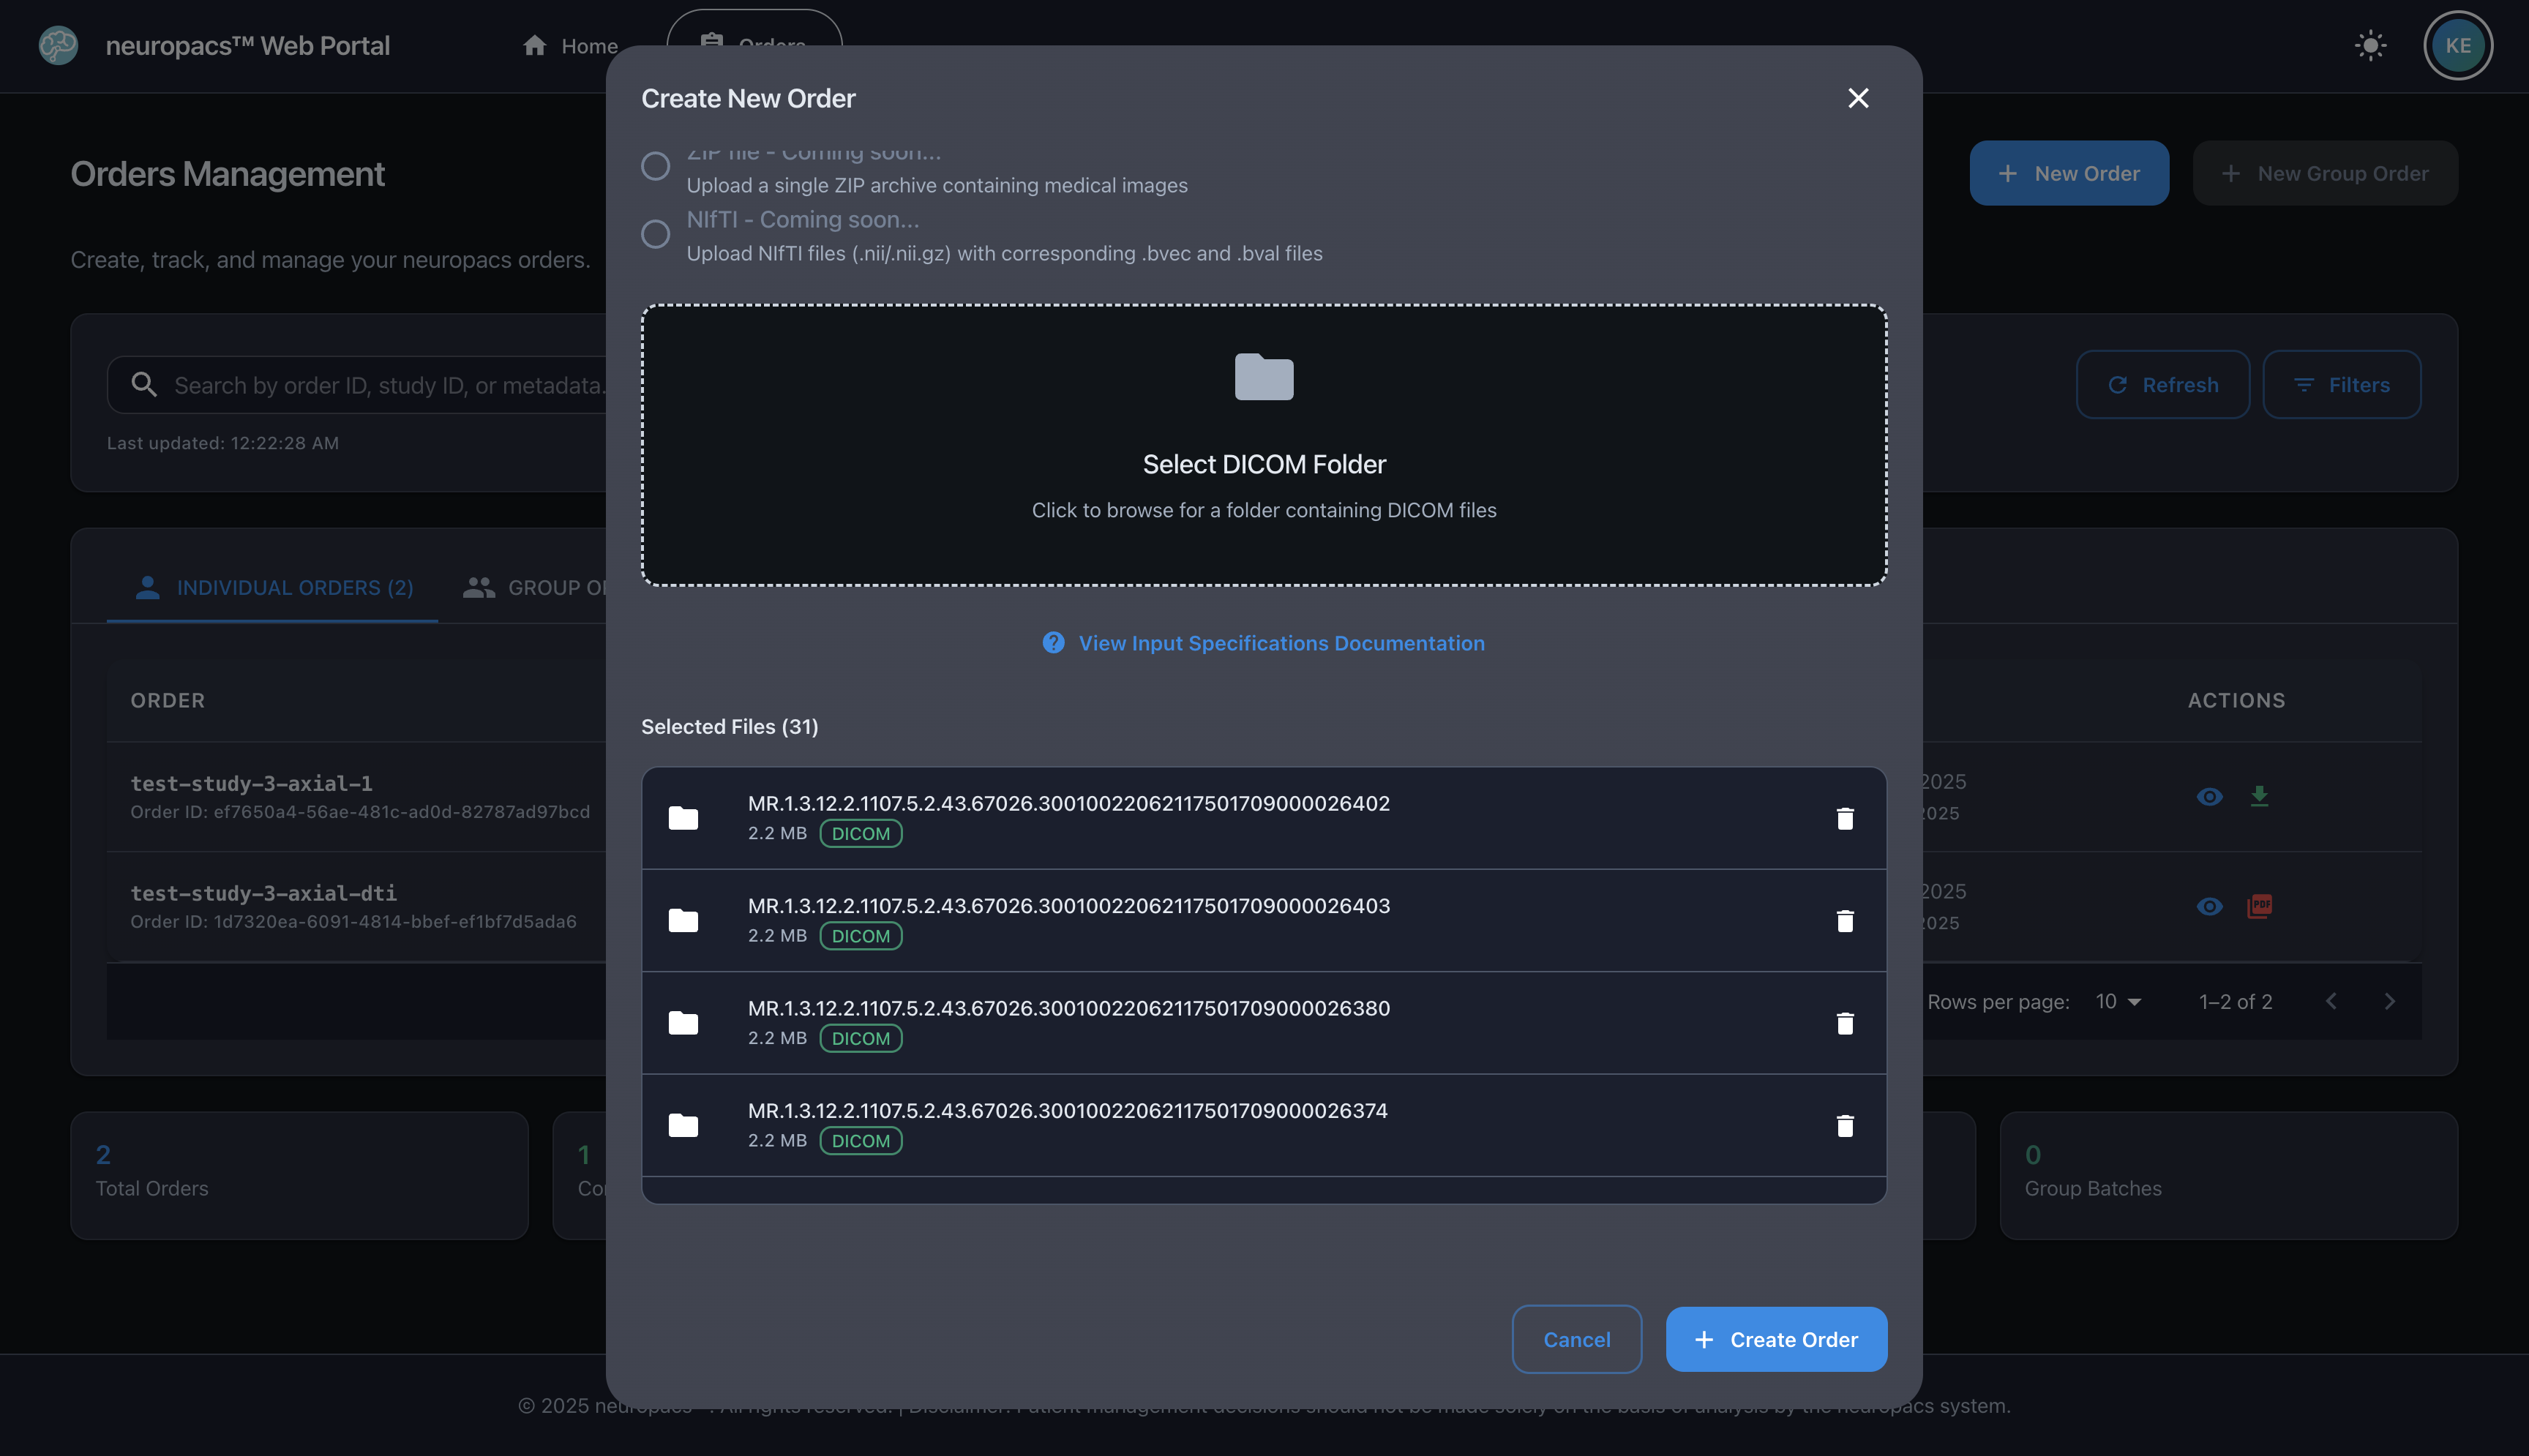This screenshot has width=2529, height=1456.
Task: Cancel the new order dialog
Action: pos(1576,1339)
